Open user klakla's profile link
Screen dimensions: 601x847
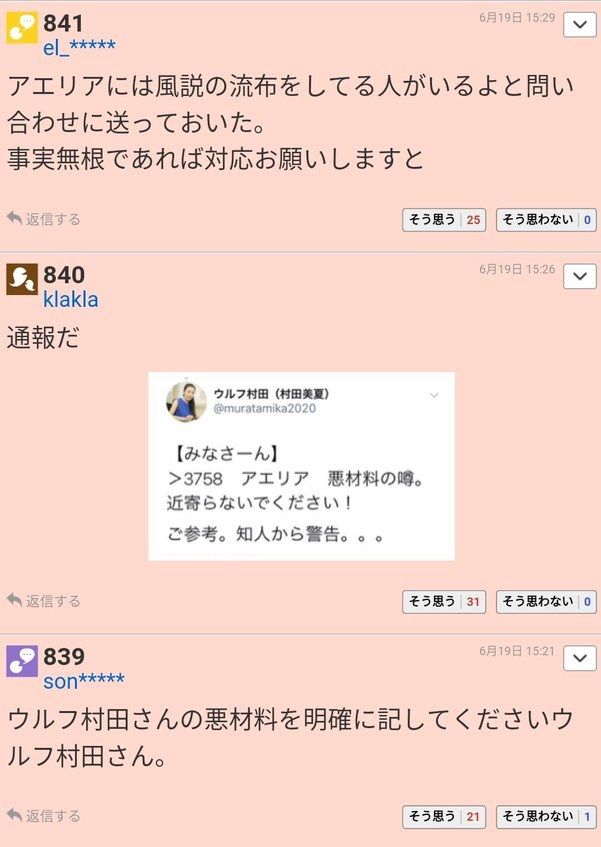71,300
